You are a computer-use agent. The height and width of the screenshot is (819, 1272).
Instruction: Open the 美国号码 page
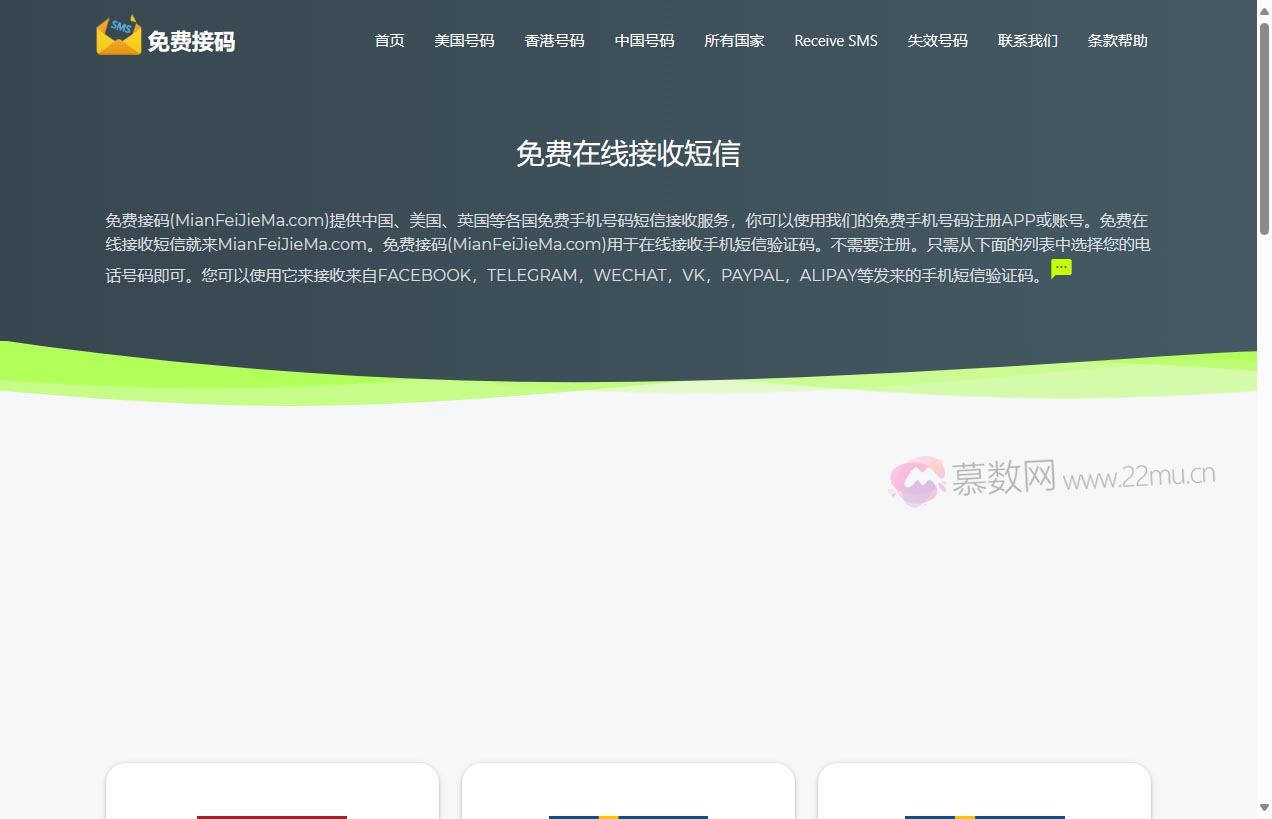(464, 41)
